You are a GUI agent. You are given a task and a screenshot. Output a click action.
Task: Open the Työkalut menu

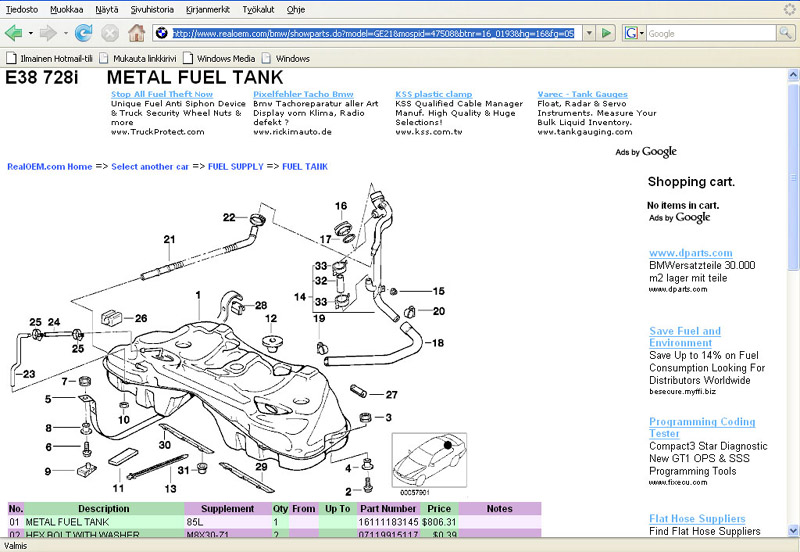[257, 8]
